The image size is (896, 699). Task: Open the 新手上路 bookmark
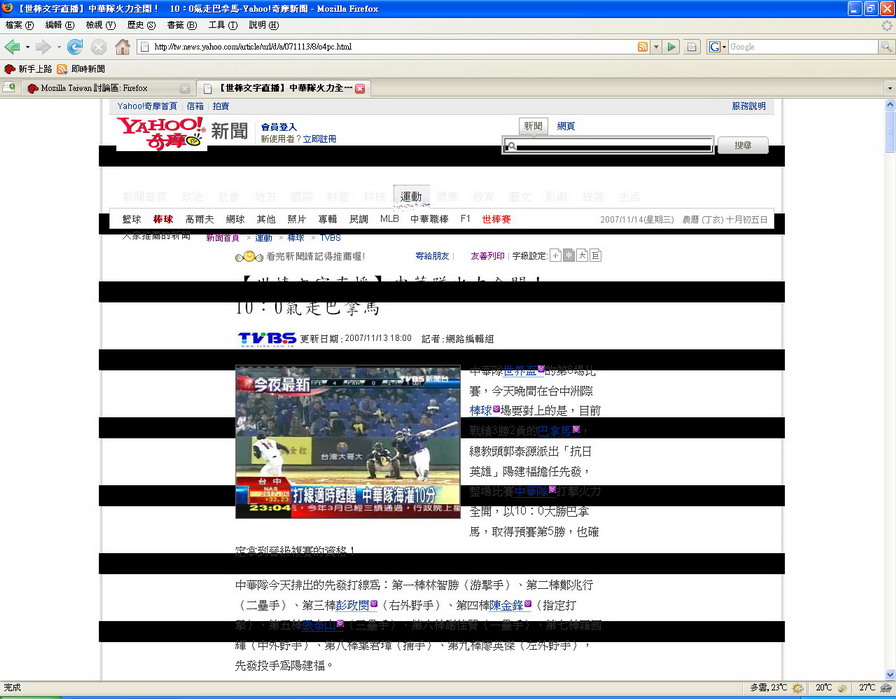click(28, 69)
